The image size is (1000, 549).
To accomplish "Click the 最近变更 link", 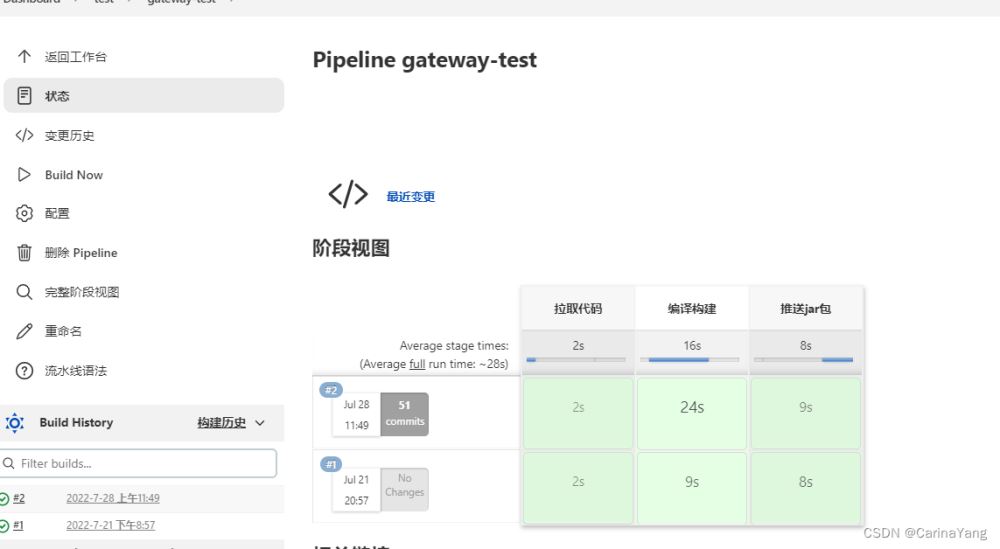I will [411, 196].
